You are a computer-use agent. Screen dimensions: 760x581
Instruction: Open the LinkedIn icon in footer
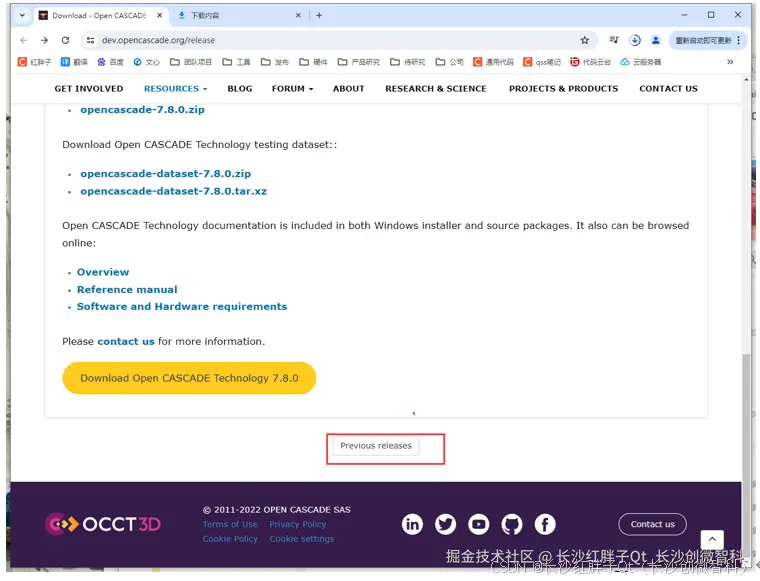[412, 524]
